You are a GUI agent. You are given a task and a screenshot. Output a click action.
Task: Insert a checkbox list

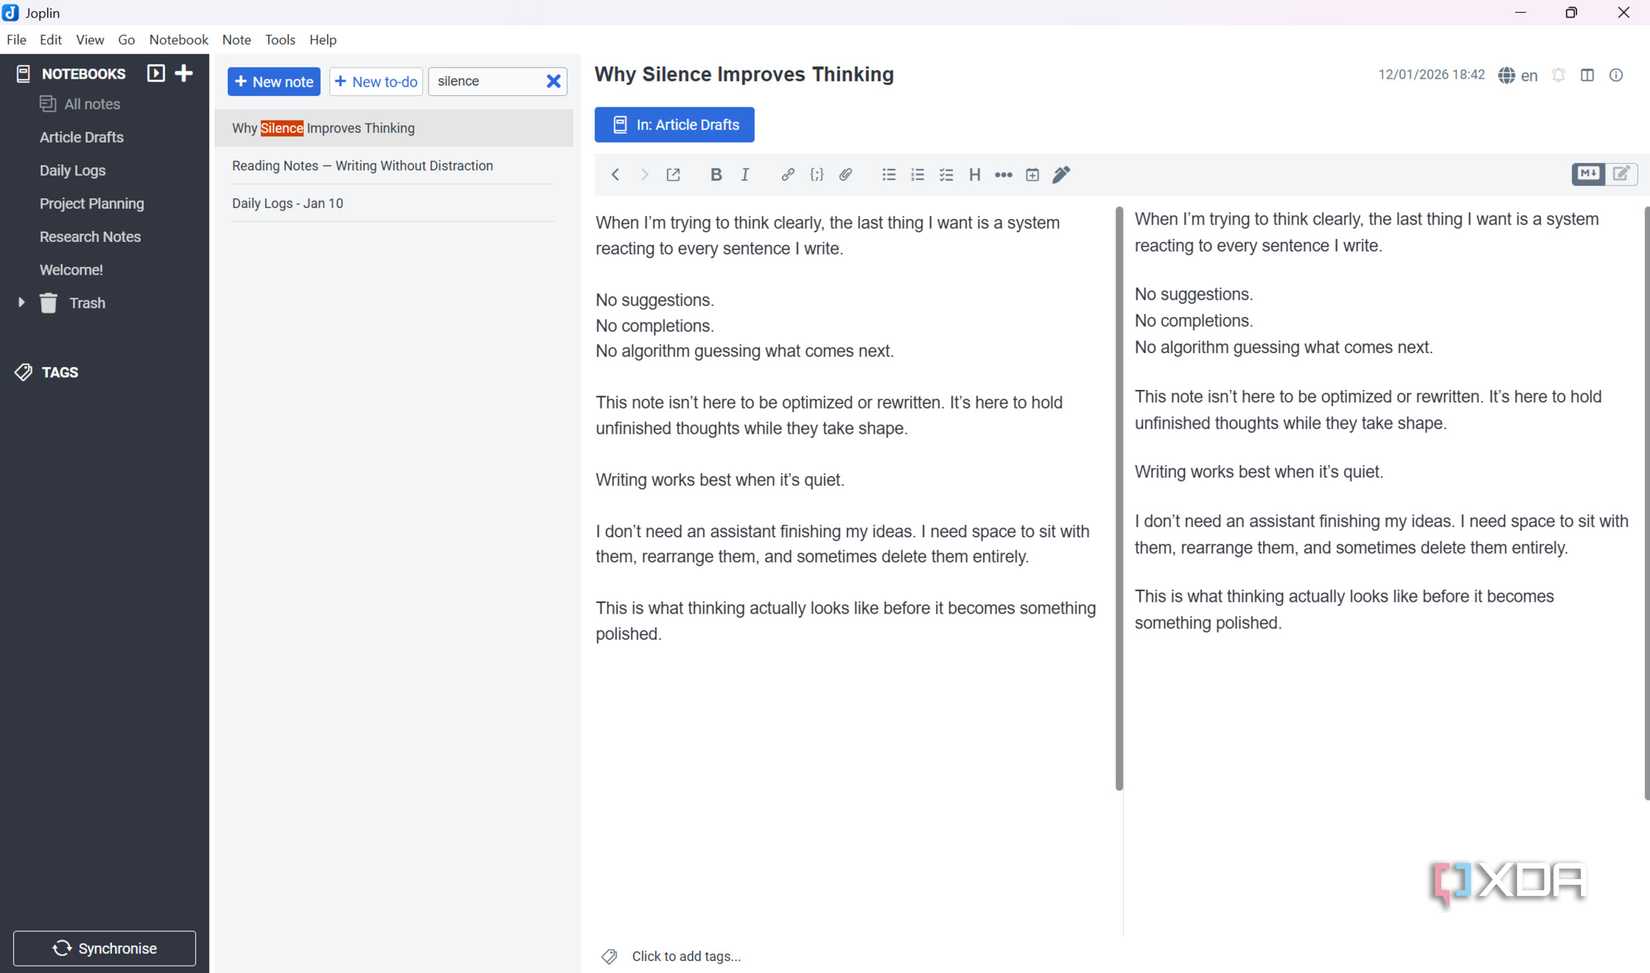coord(947,175)
